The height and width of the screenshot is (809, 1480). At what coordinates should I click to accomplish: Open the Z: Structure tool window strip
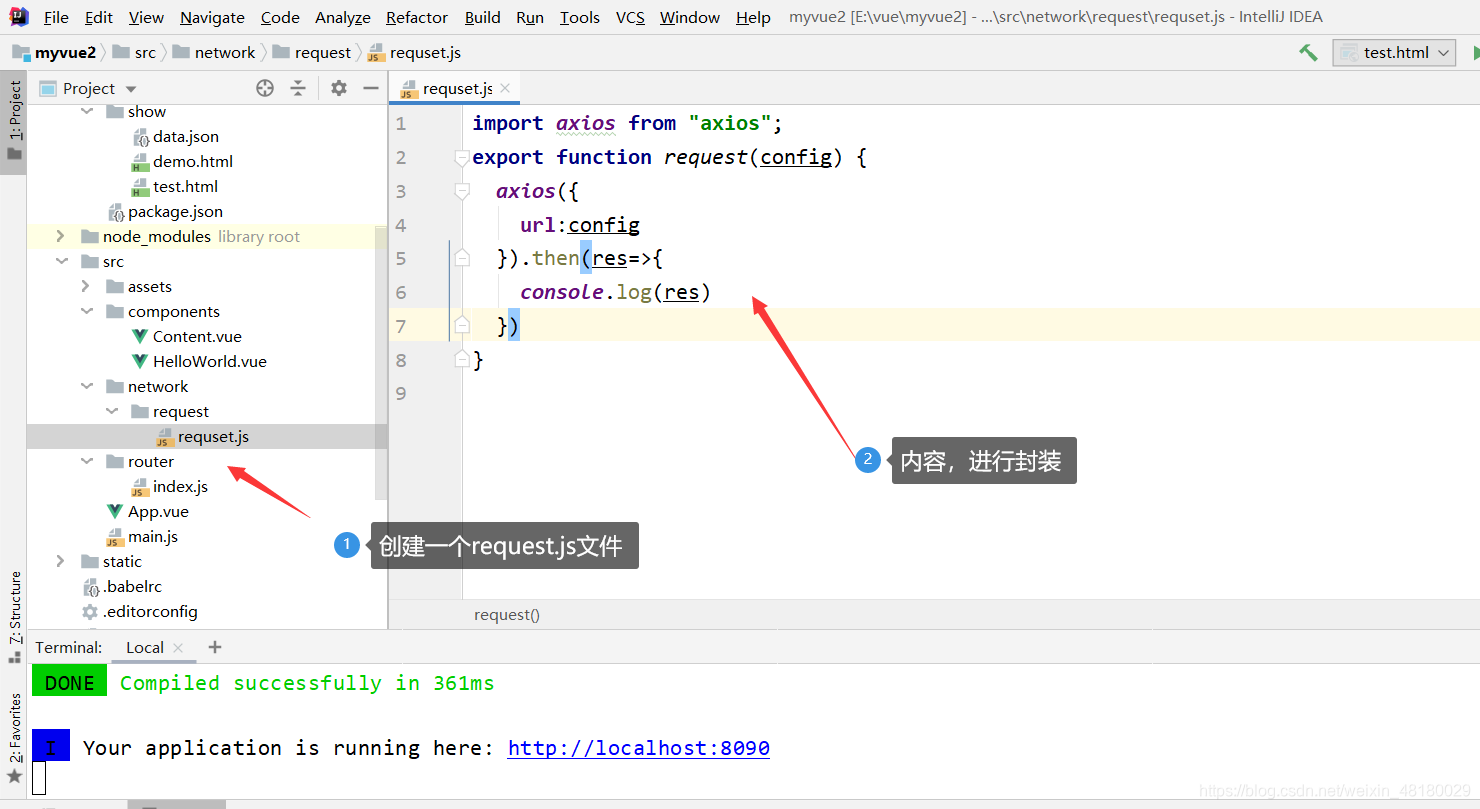(14, 617)
